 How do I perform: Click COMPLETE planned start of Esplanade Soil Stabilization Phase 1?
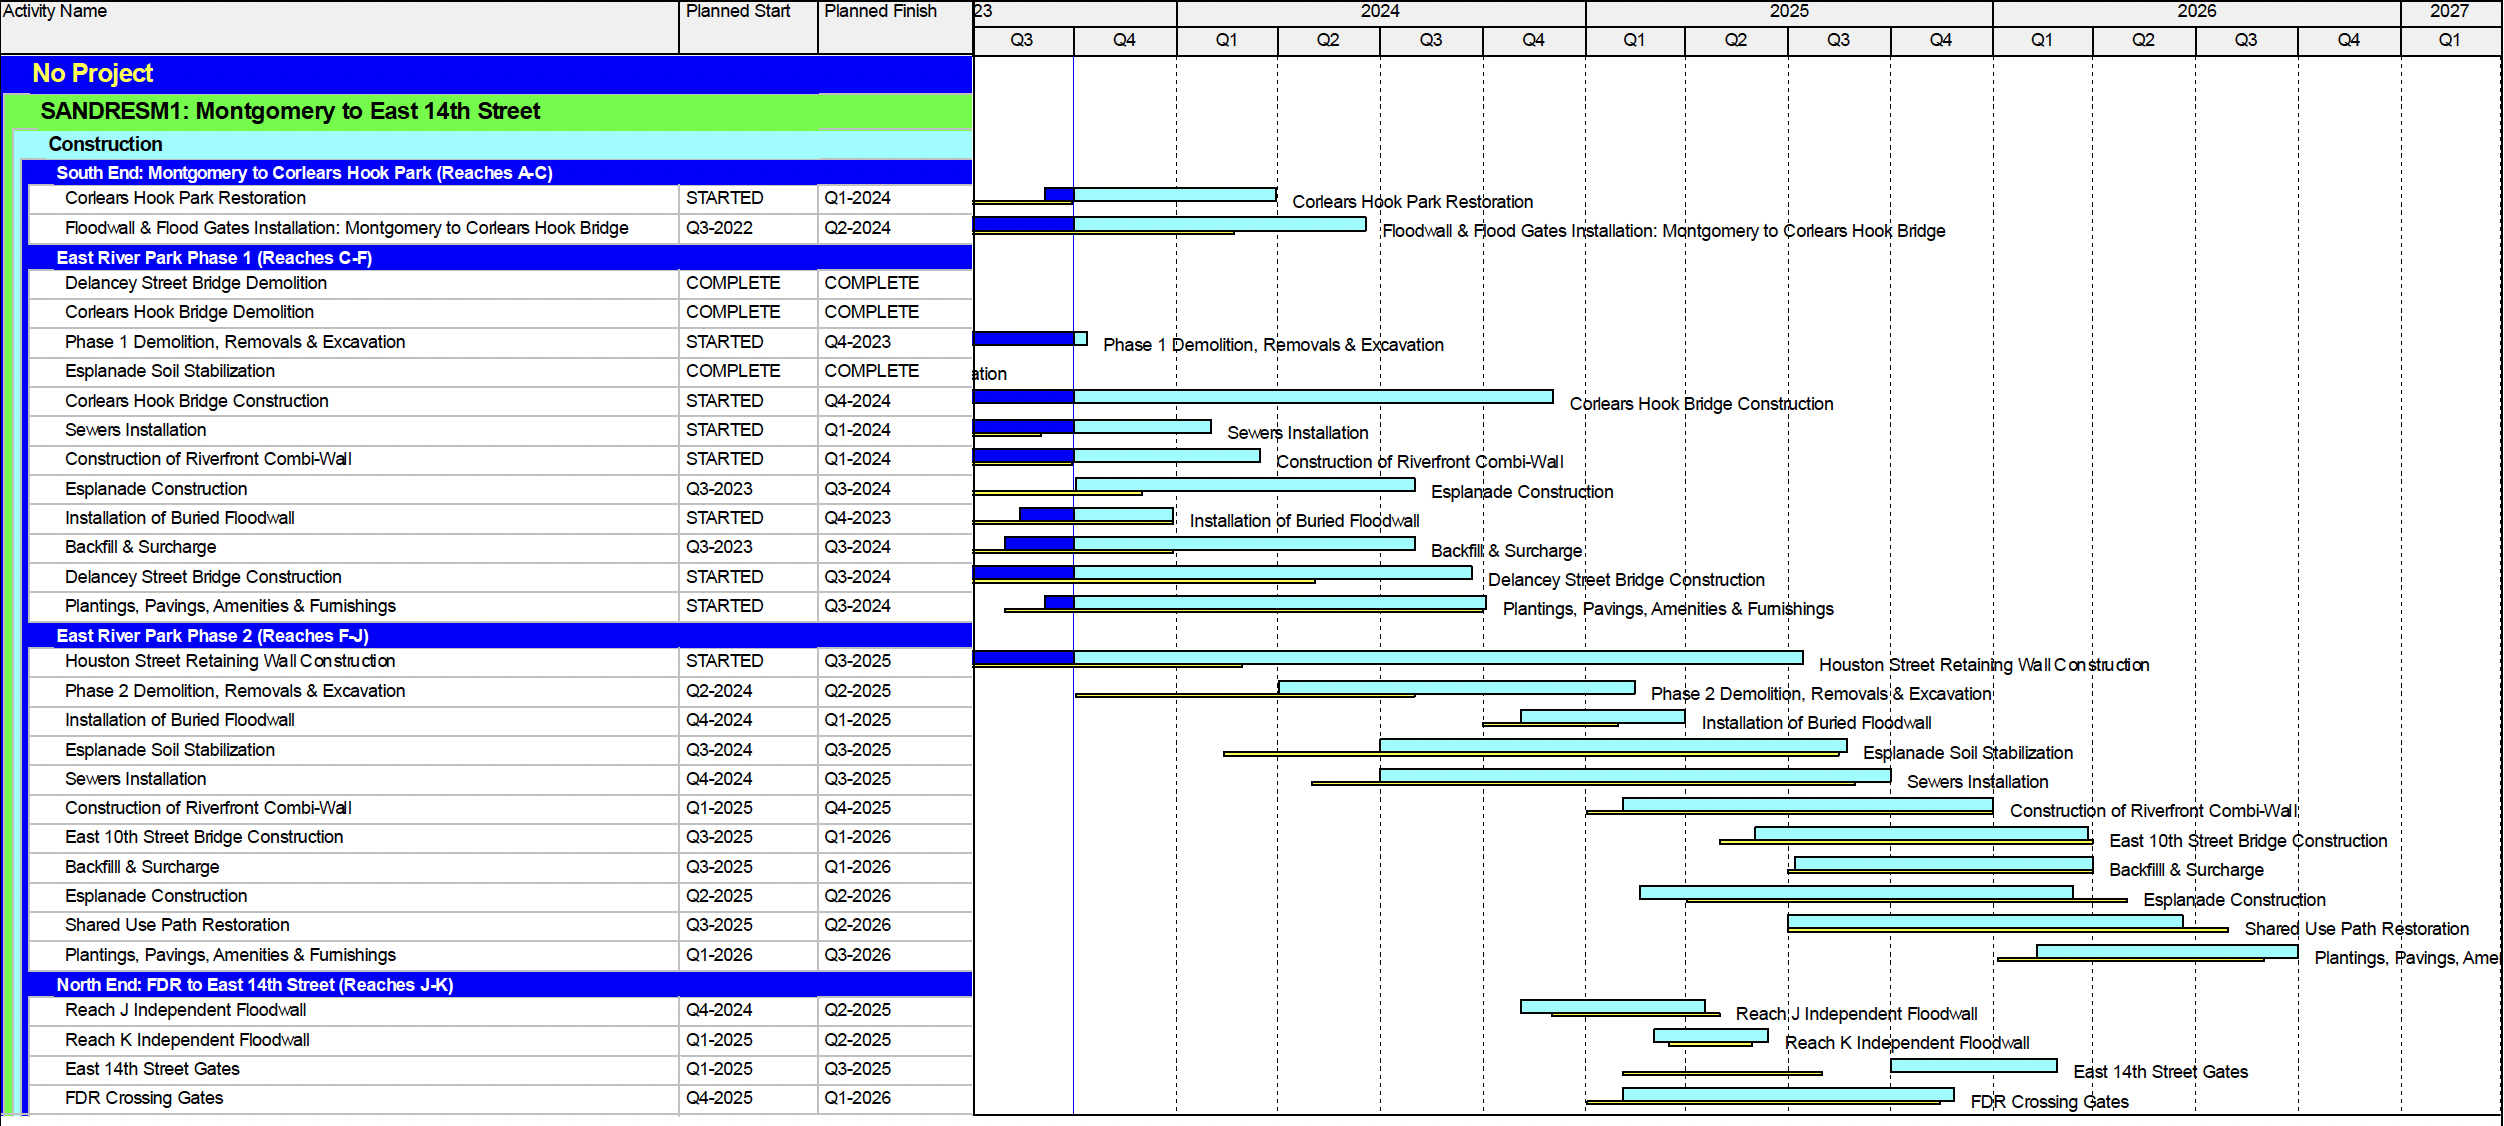(733, 371)
